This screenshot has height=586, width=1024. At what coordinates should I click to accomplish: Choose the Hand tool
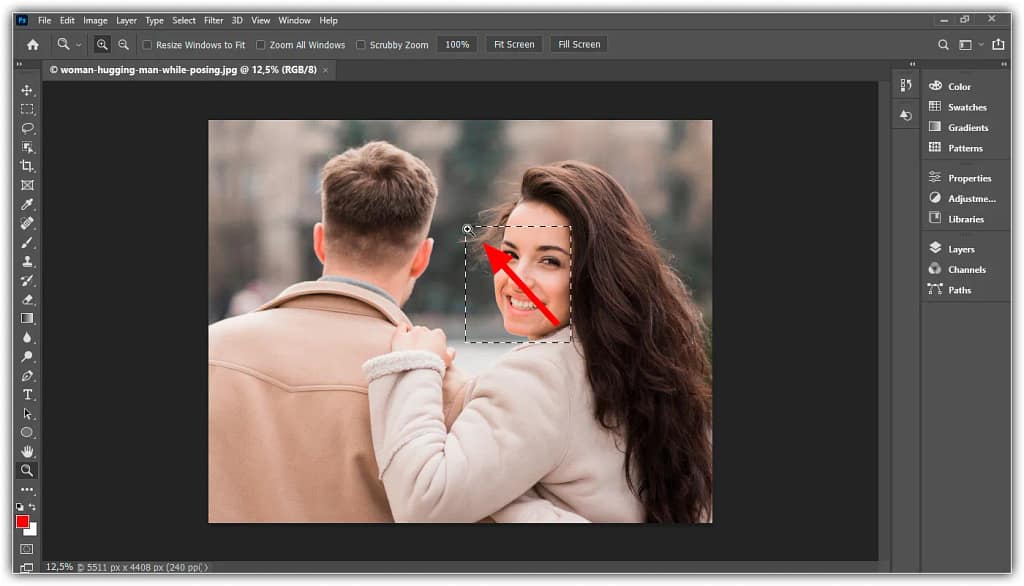click(x=27, y=452)
